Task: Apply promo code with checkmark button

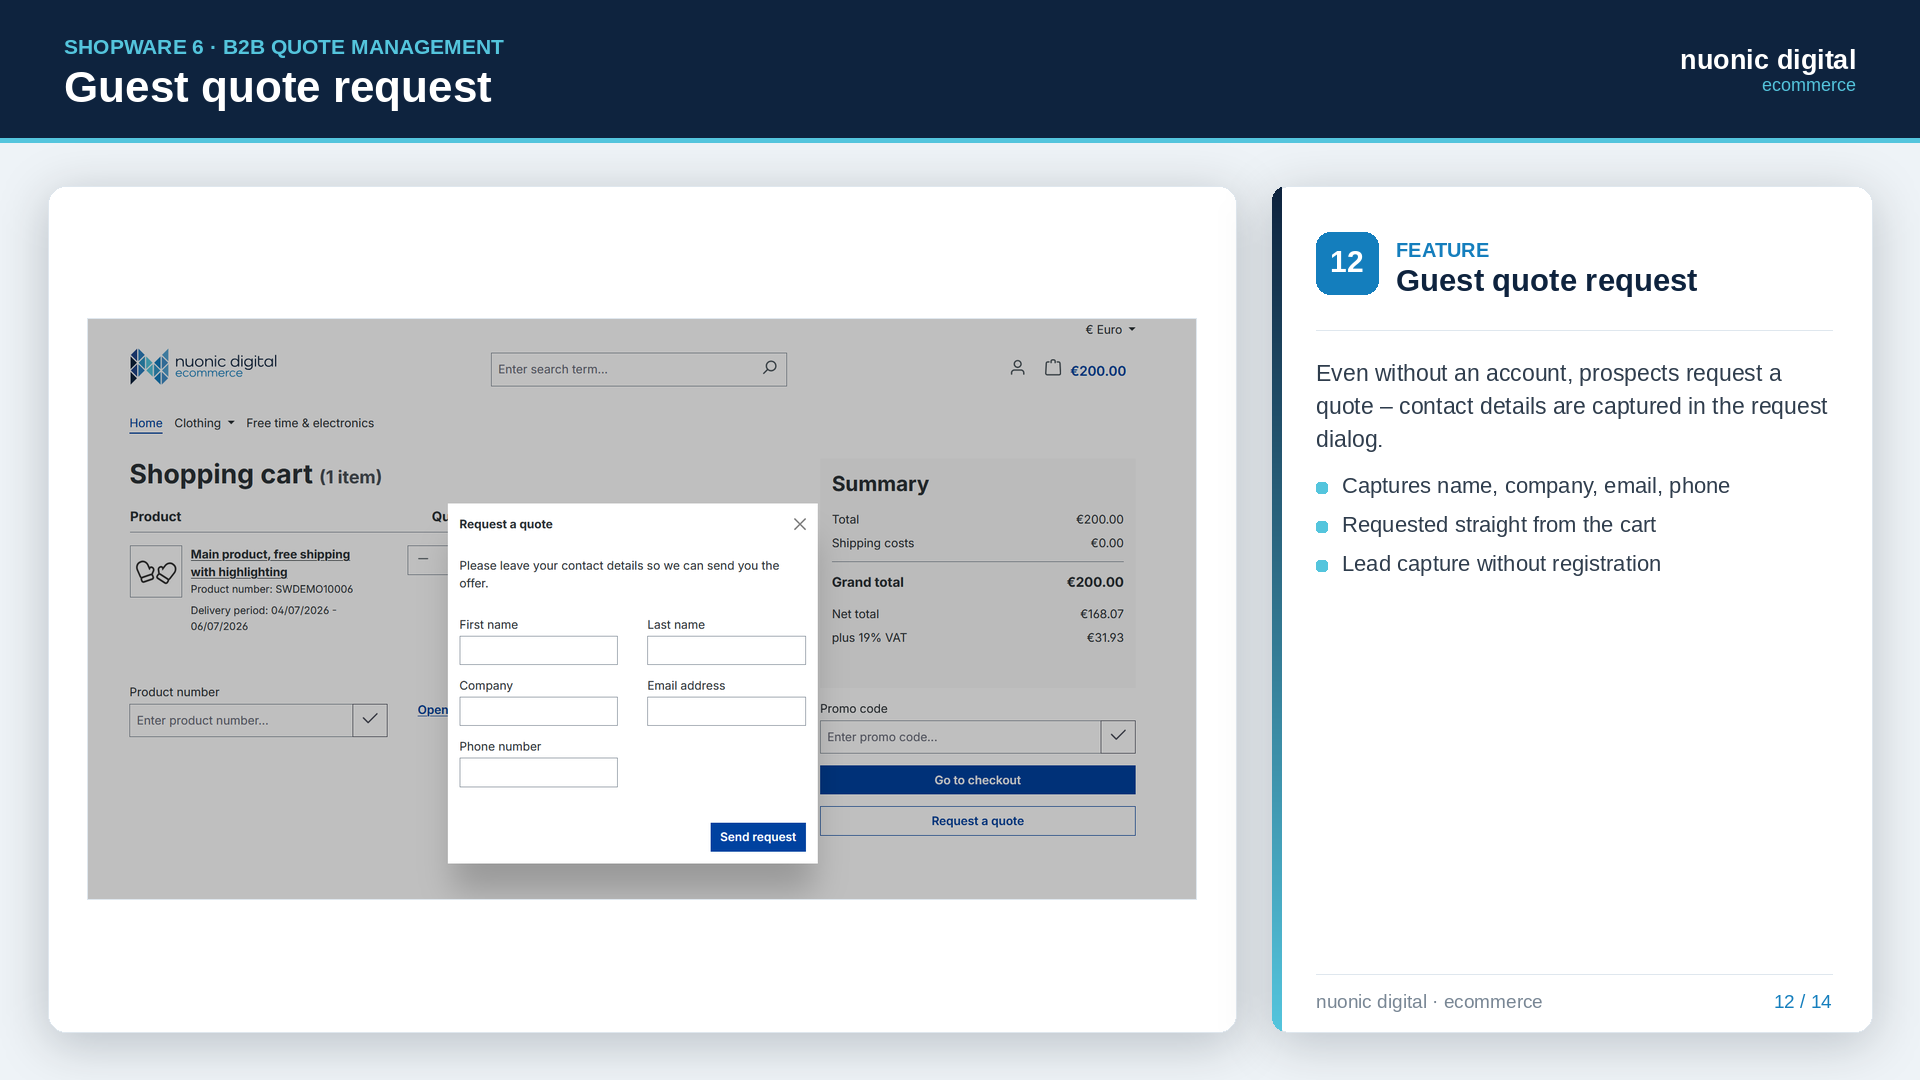Action: pyautogui.click(x=1118, y=737)
